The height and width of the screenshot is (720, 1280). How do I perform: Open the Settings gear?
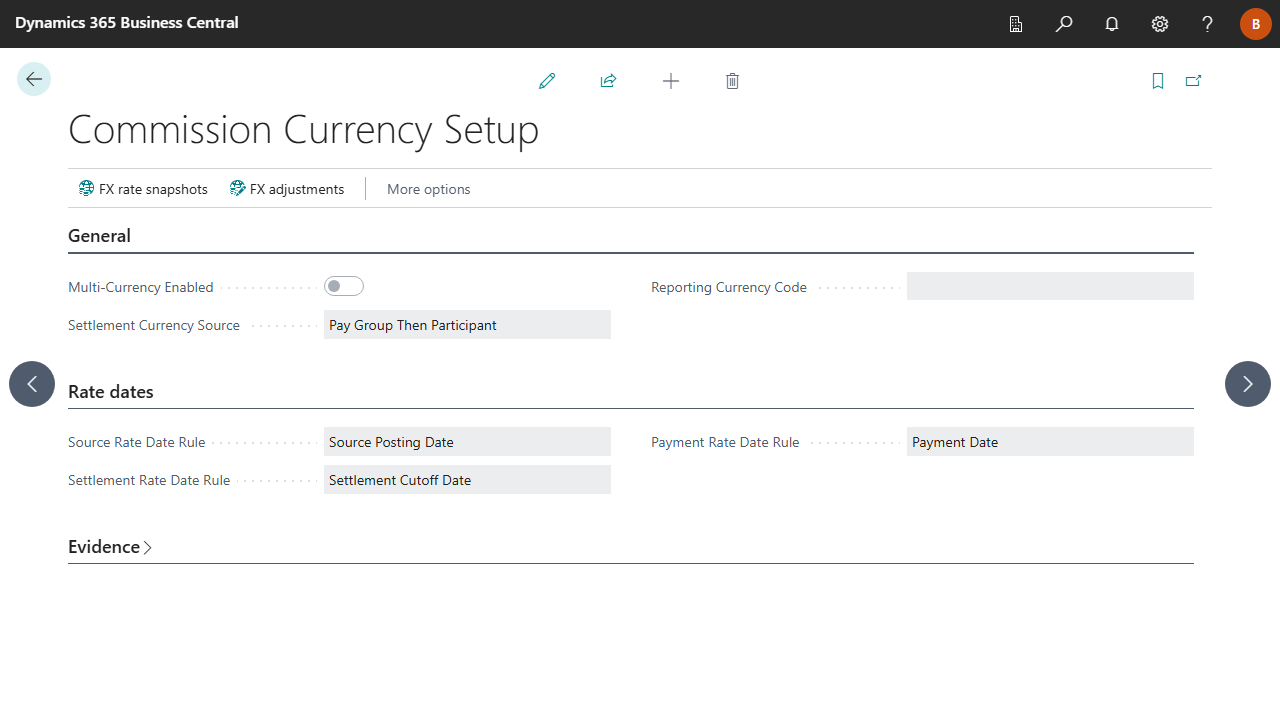click(1160, 24)
